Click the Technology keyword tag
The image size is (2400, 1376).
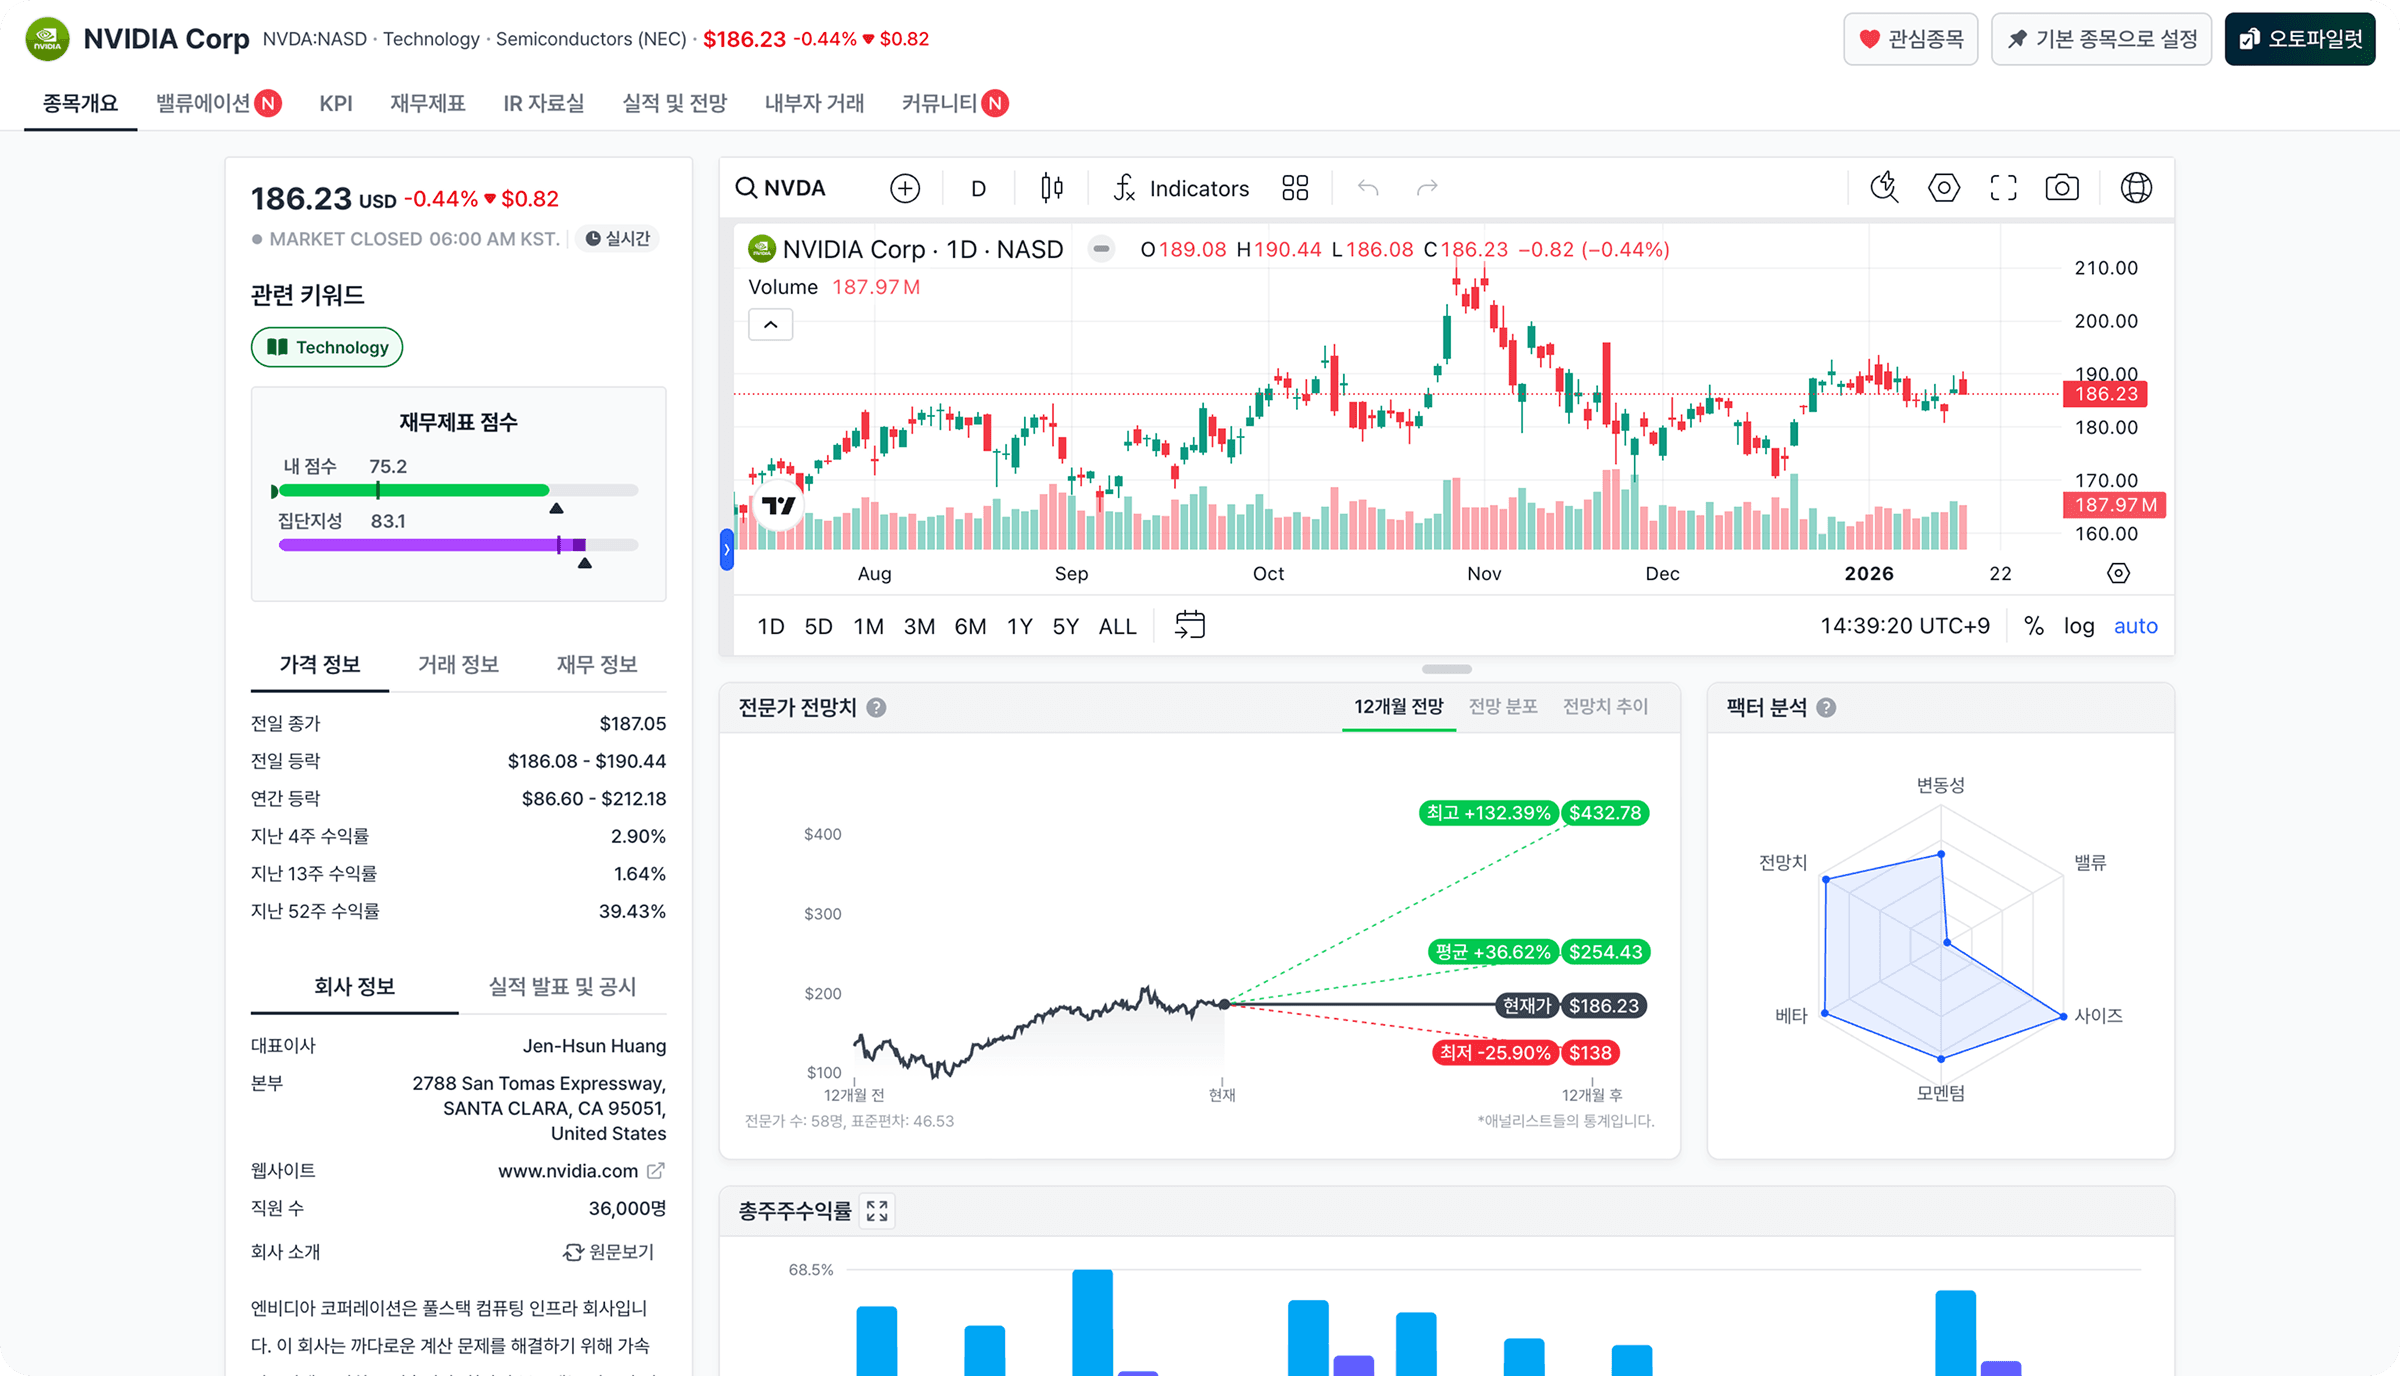click(327, 347)
